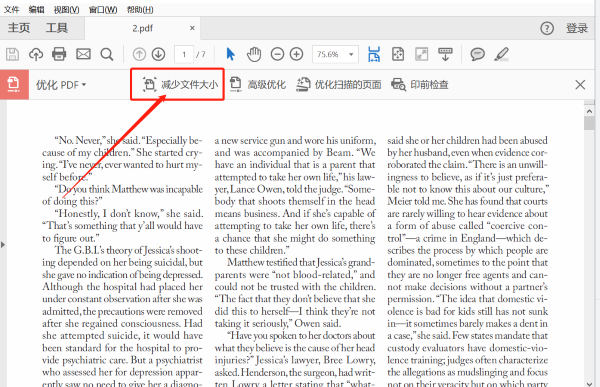Click the email envelope icon
The height and width of the screenshot is (387, 600).
click(83, 54)
